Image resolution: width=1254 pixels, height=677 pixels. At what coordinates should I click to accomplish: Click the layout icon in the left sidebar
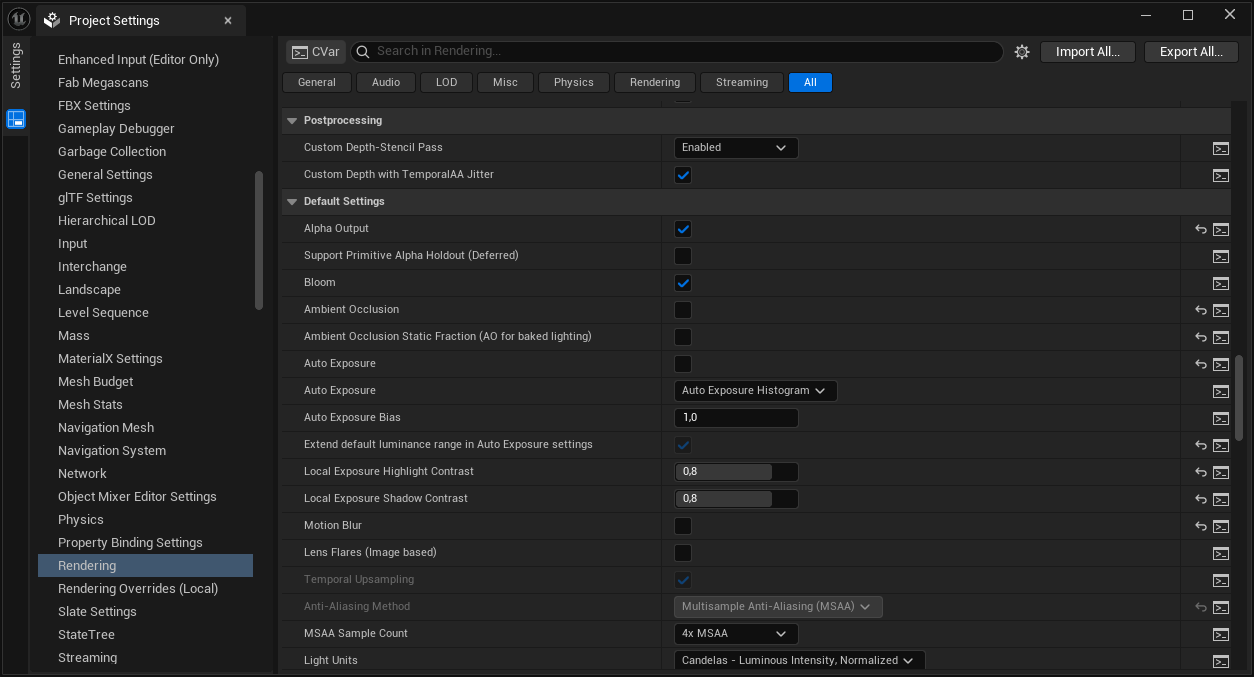click(x=16, y=120)
